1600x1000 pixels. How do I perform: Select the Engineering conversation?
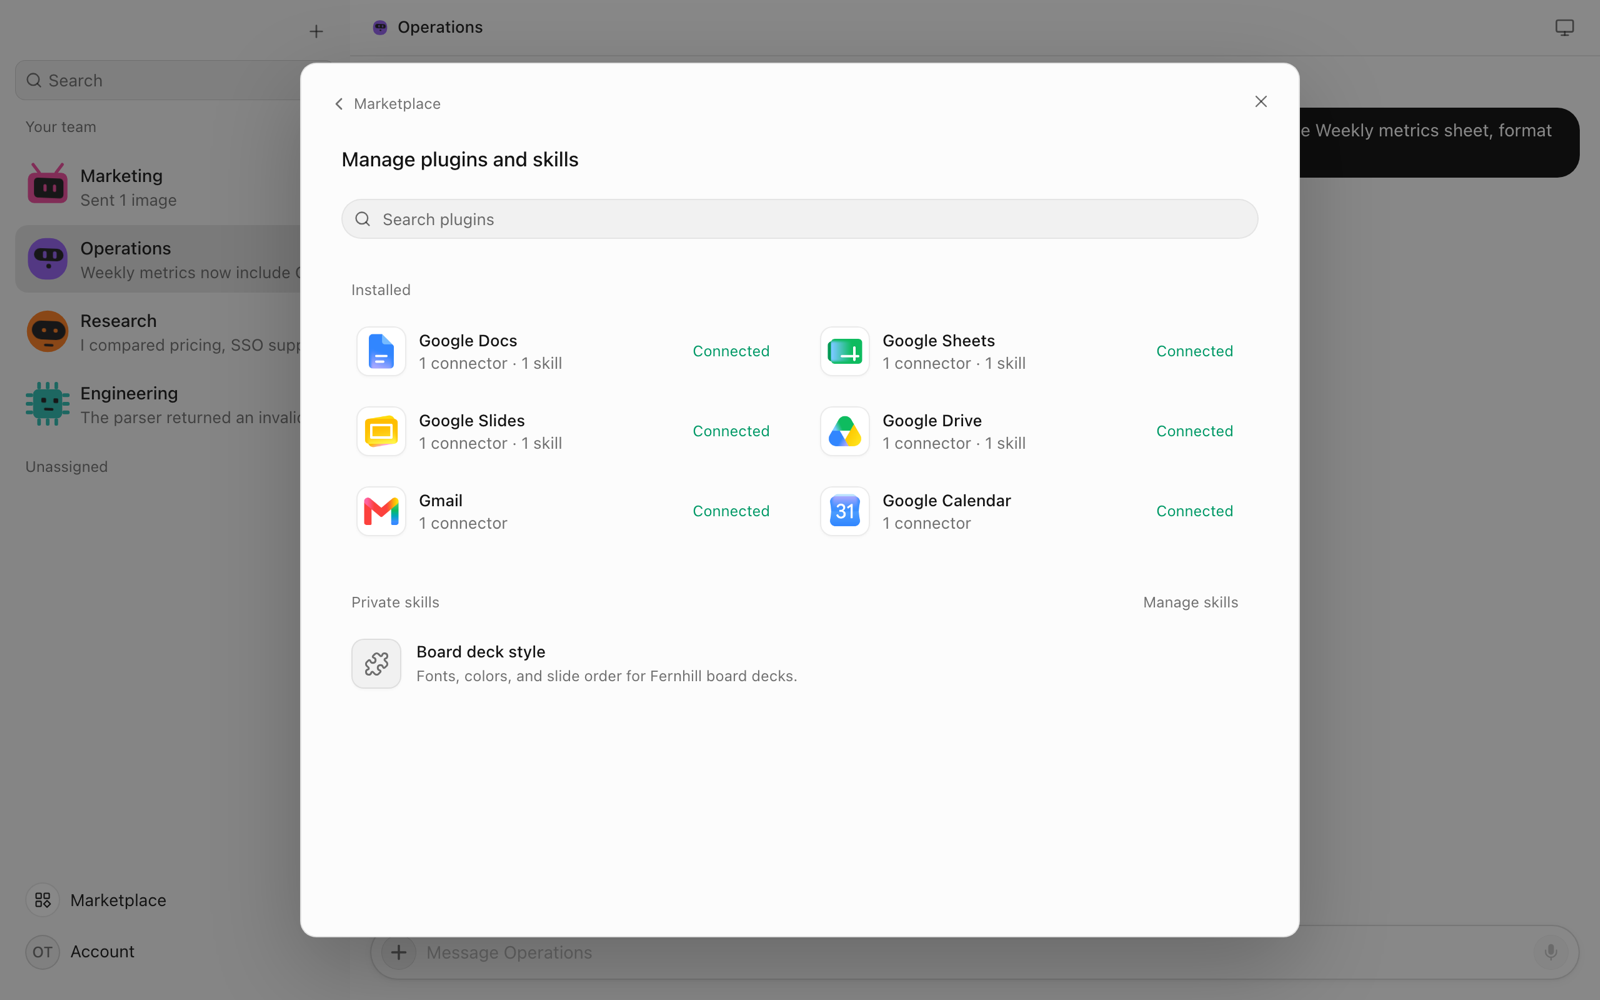(x=158, y=404)
